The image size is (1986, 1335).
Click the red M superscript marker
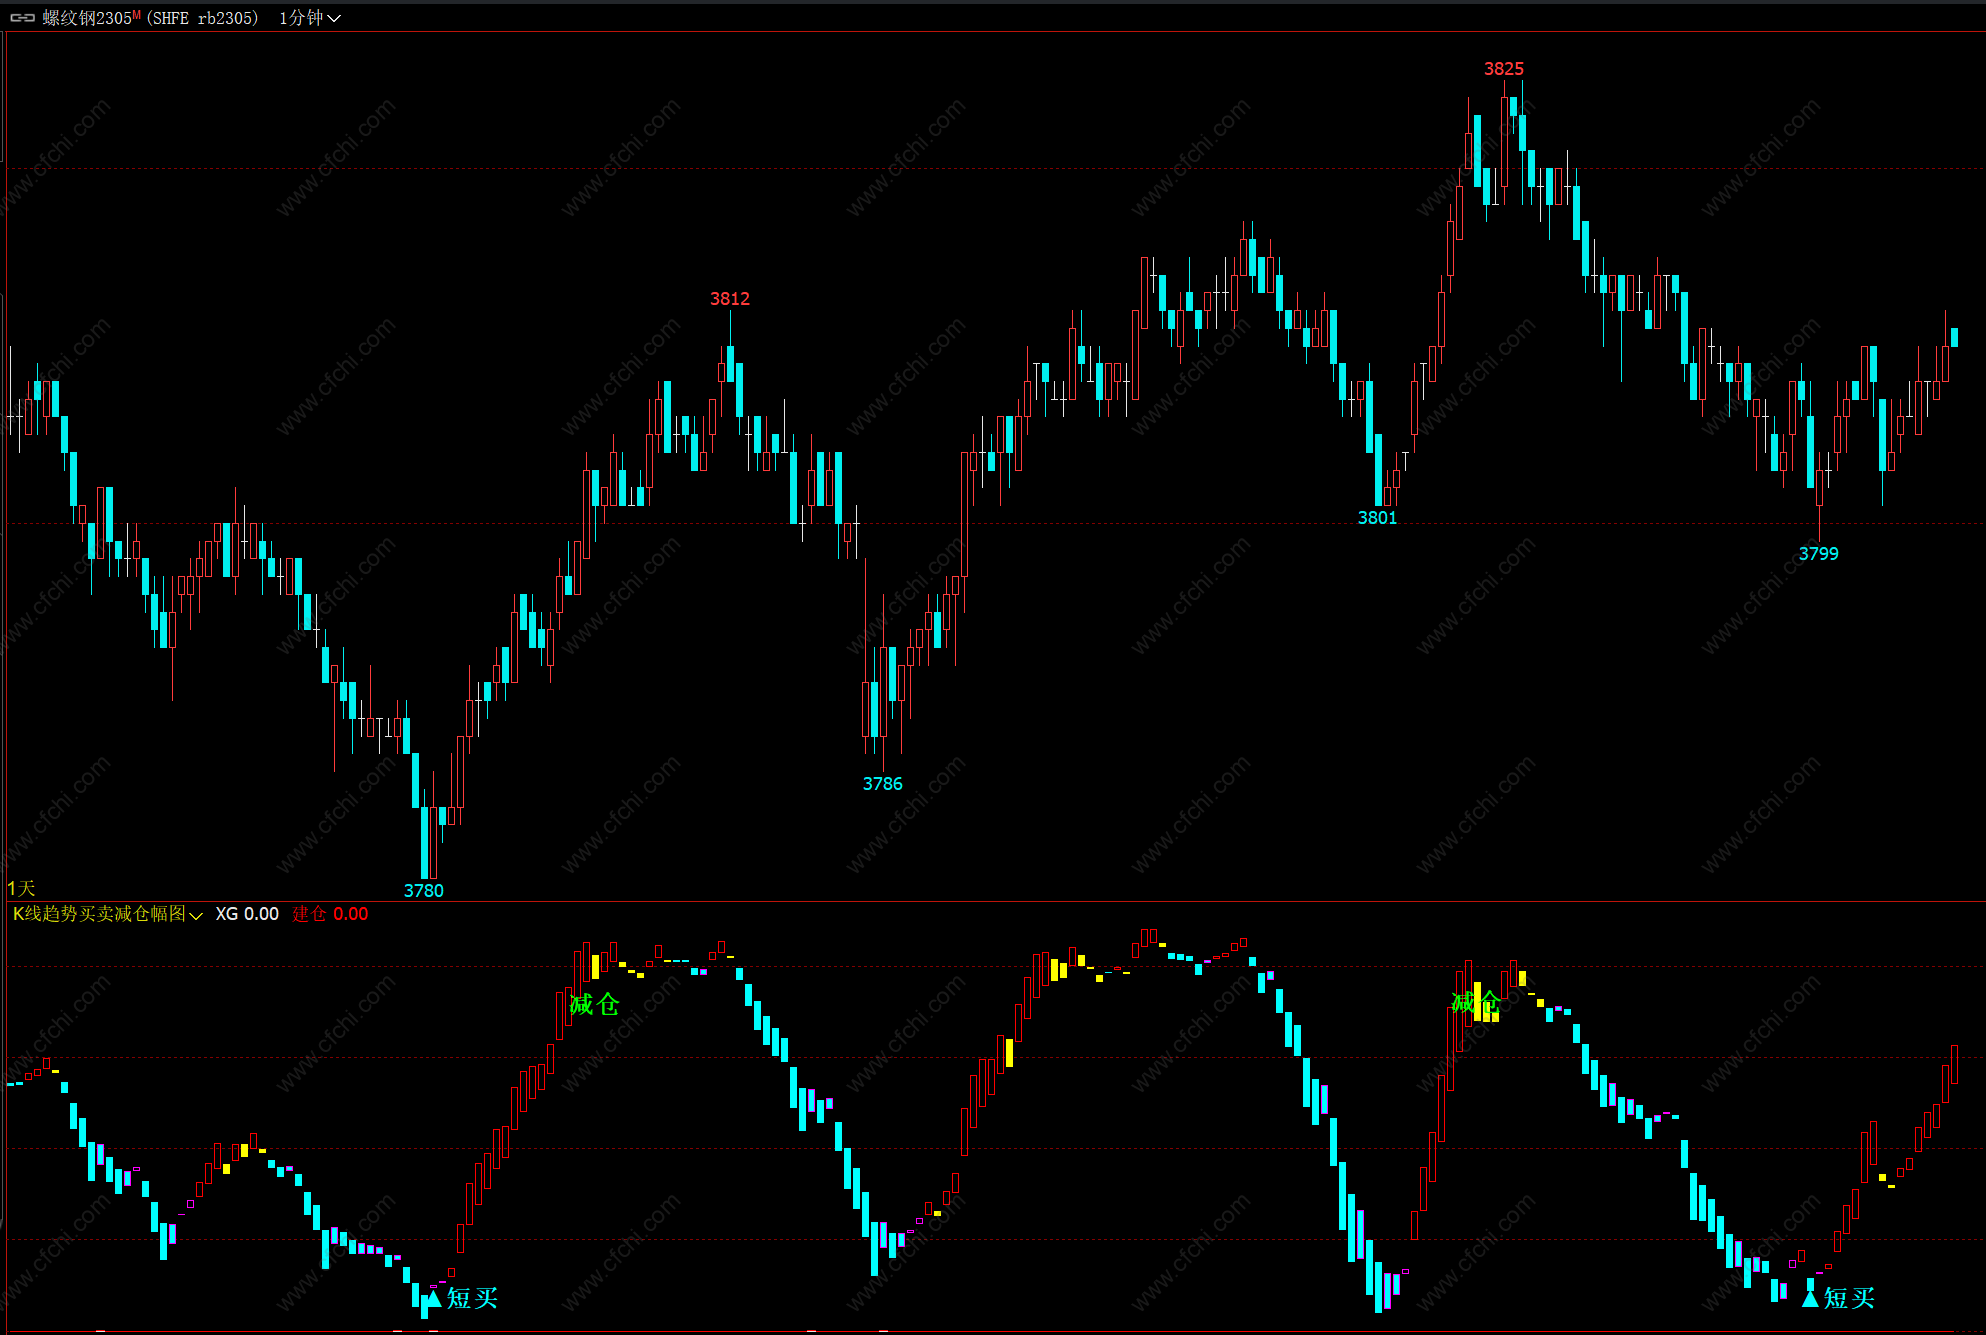point(136,14)
